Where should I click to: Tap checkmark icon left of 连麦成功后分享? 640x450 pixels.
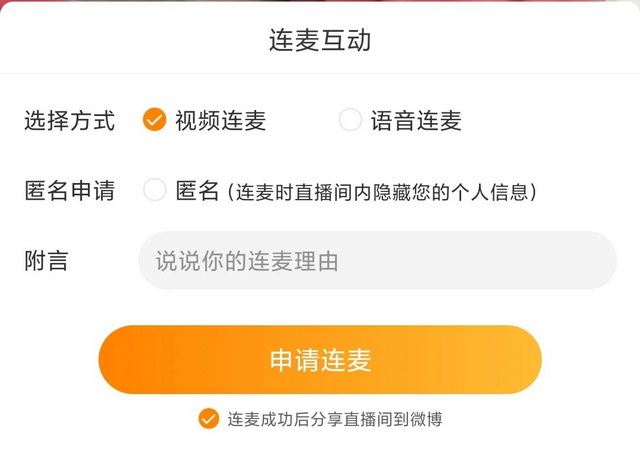(x=209, y=419)
